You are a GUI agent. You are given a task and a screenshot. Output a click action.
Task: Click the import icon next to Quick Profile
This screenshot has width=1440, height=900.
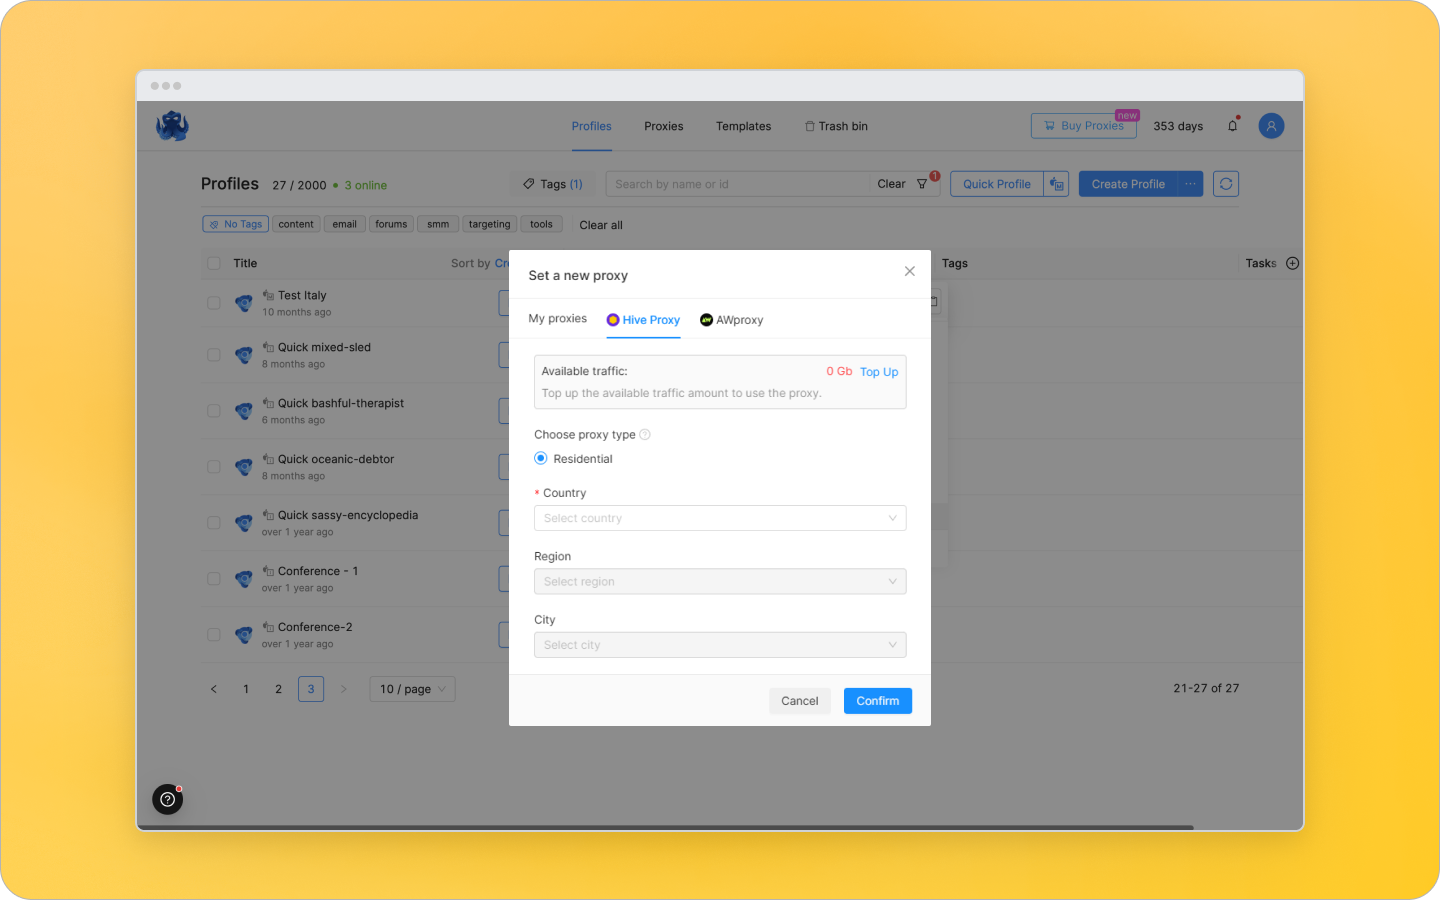pos(1057,183)
